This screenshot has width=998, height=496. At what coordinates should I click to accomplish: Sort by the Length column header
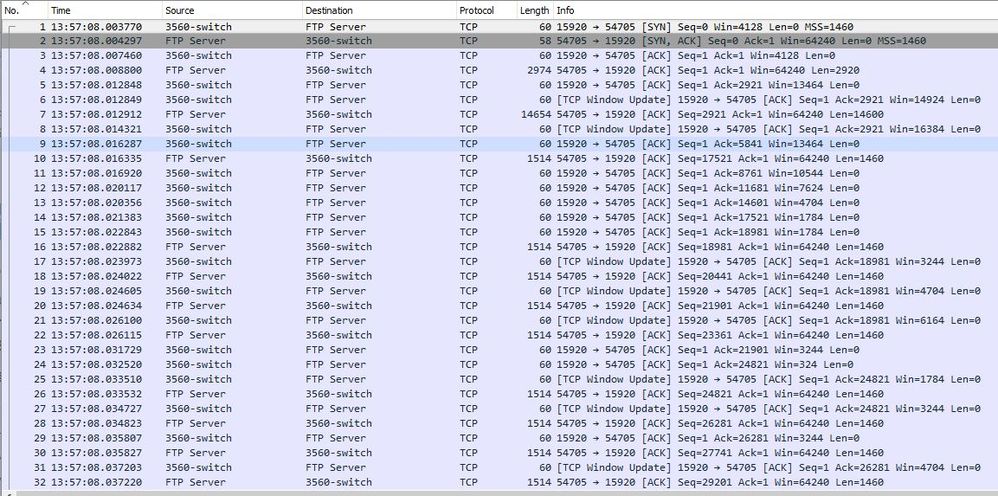coord(535,10)
